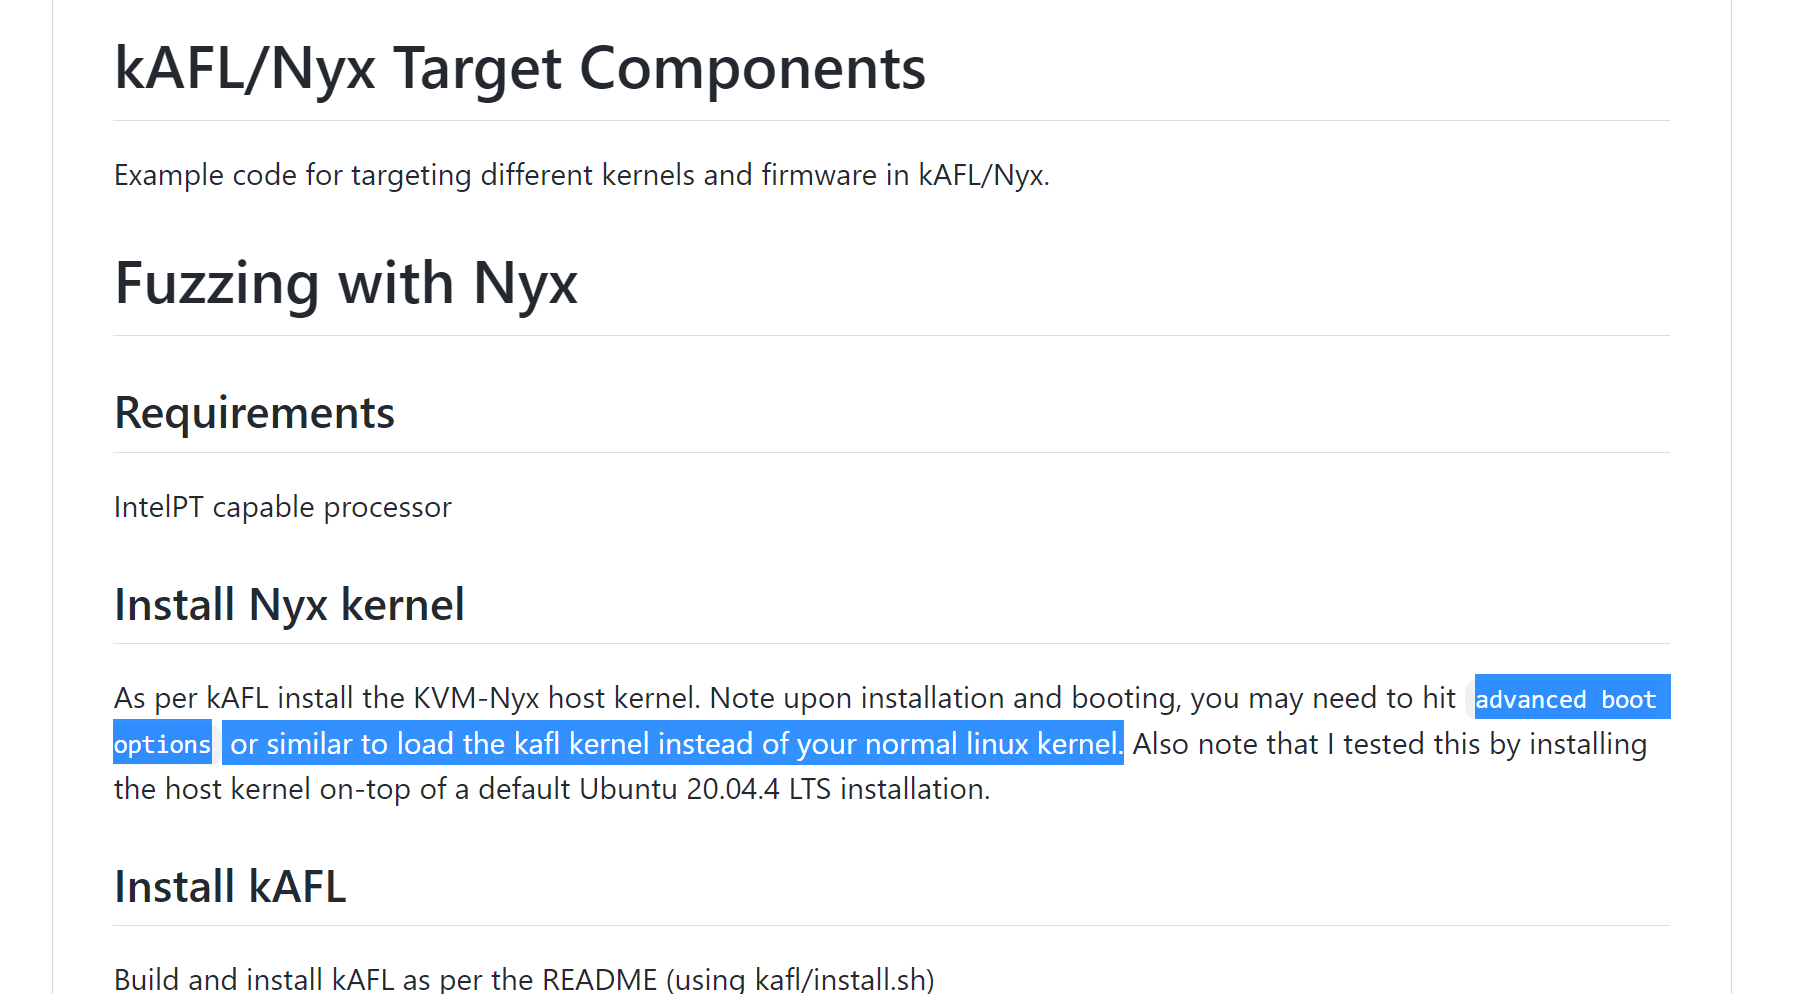Click the word "KVM-Nyx" in the paragraph

click(476, 698)
